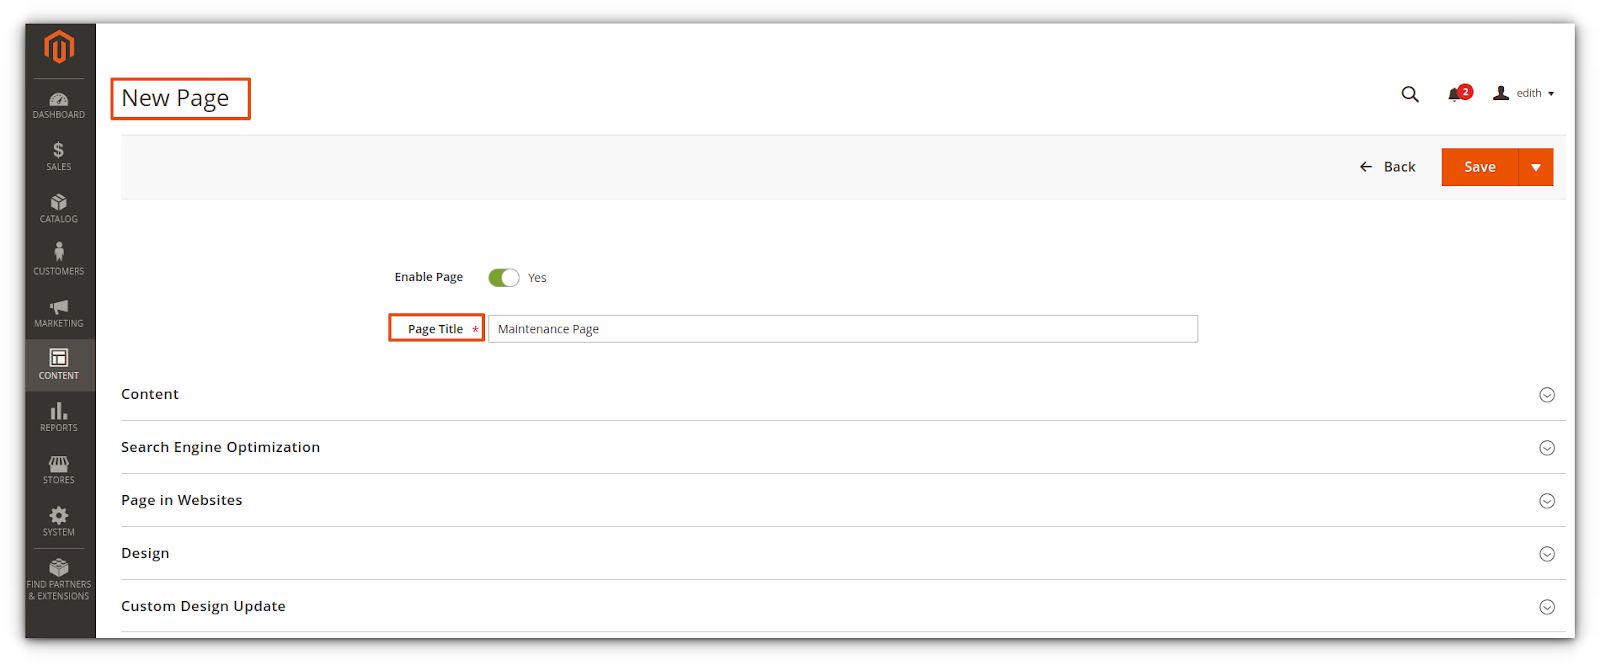Screen dimensions: 1600x665
Task: Expand the Page in Websites section
Action: [x=1546, y=501]
